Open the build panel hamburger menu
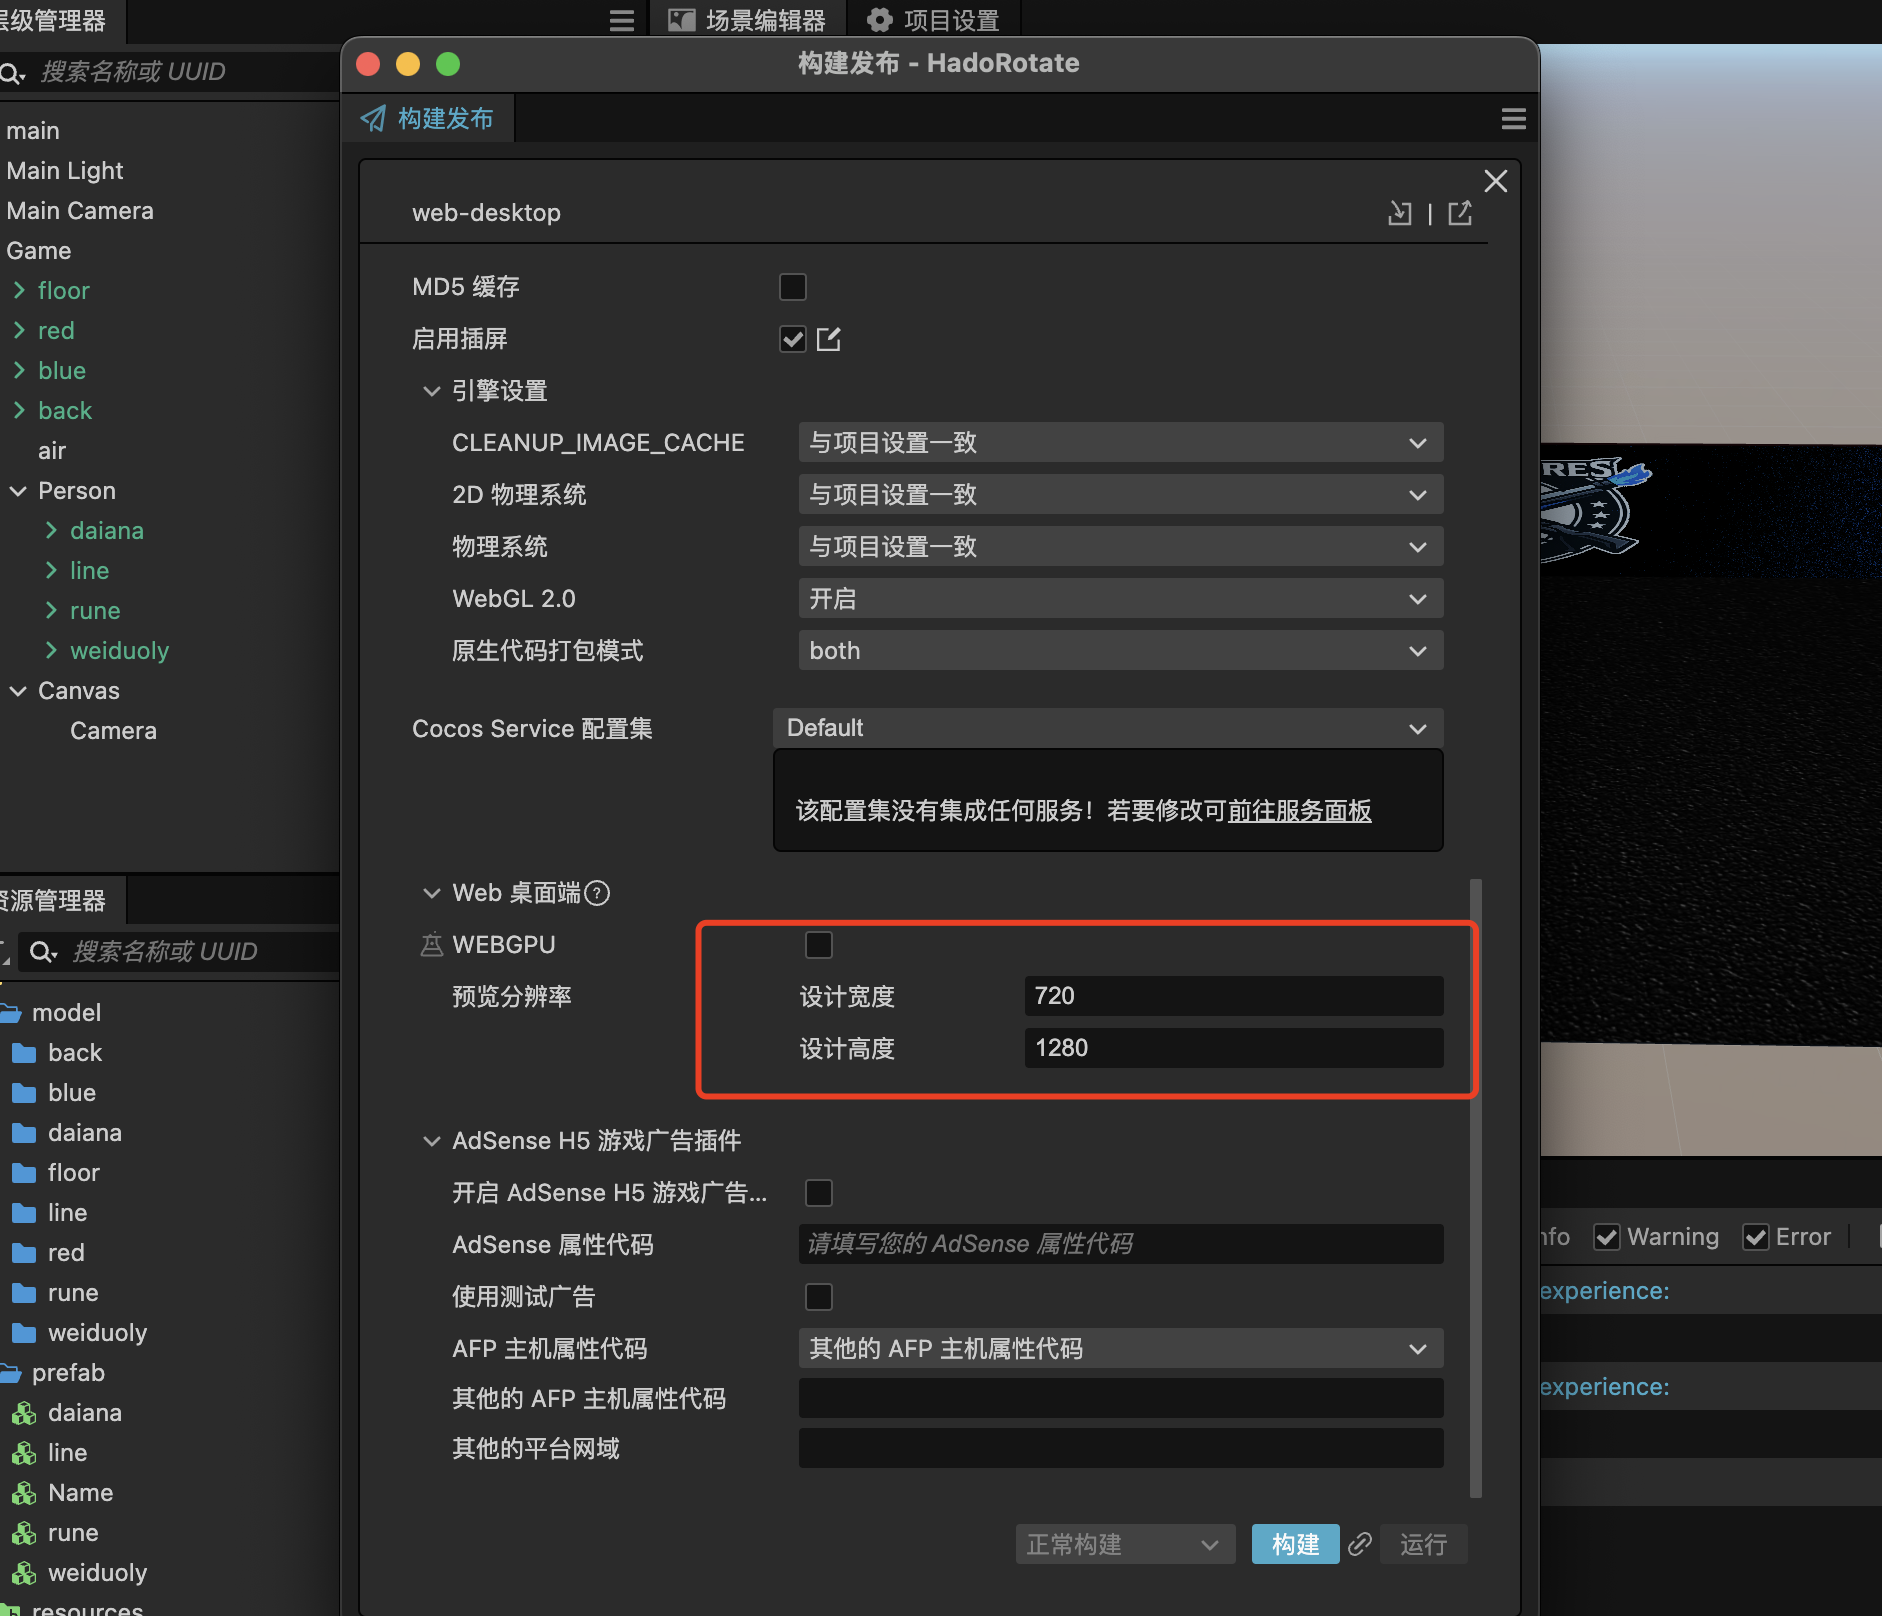Viewport: 1882px width, 1616px height. point(1514,120)
